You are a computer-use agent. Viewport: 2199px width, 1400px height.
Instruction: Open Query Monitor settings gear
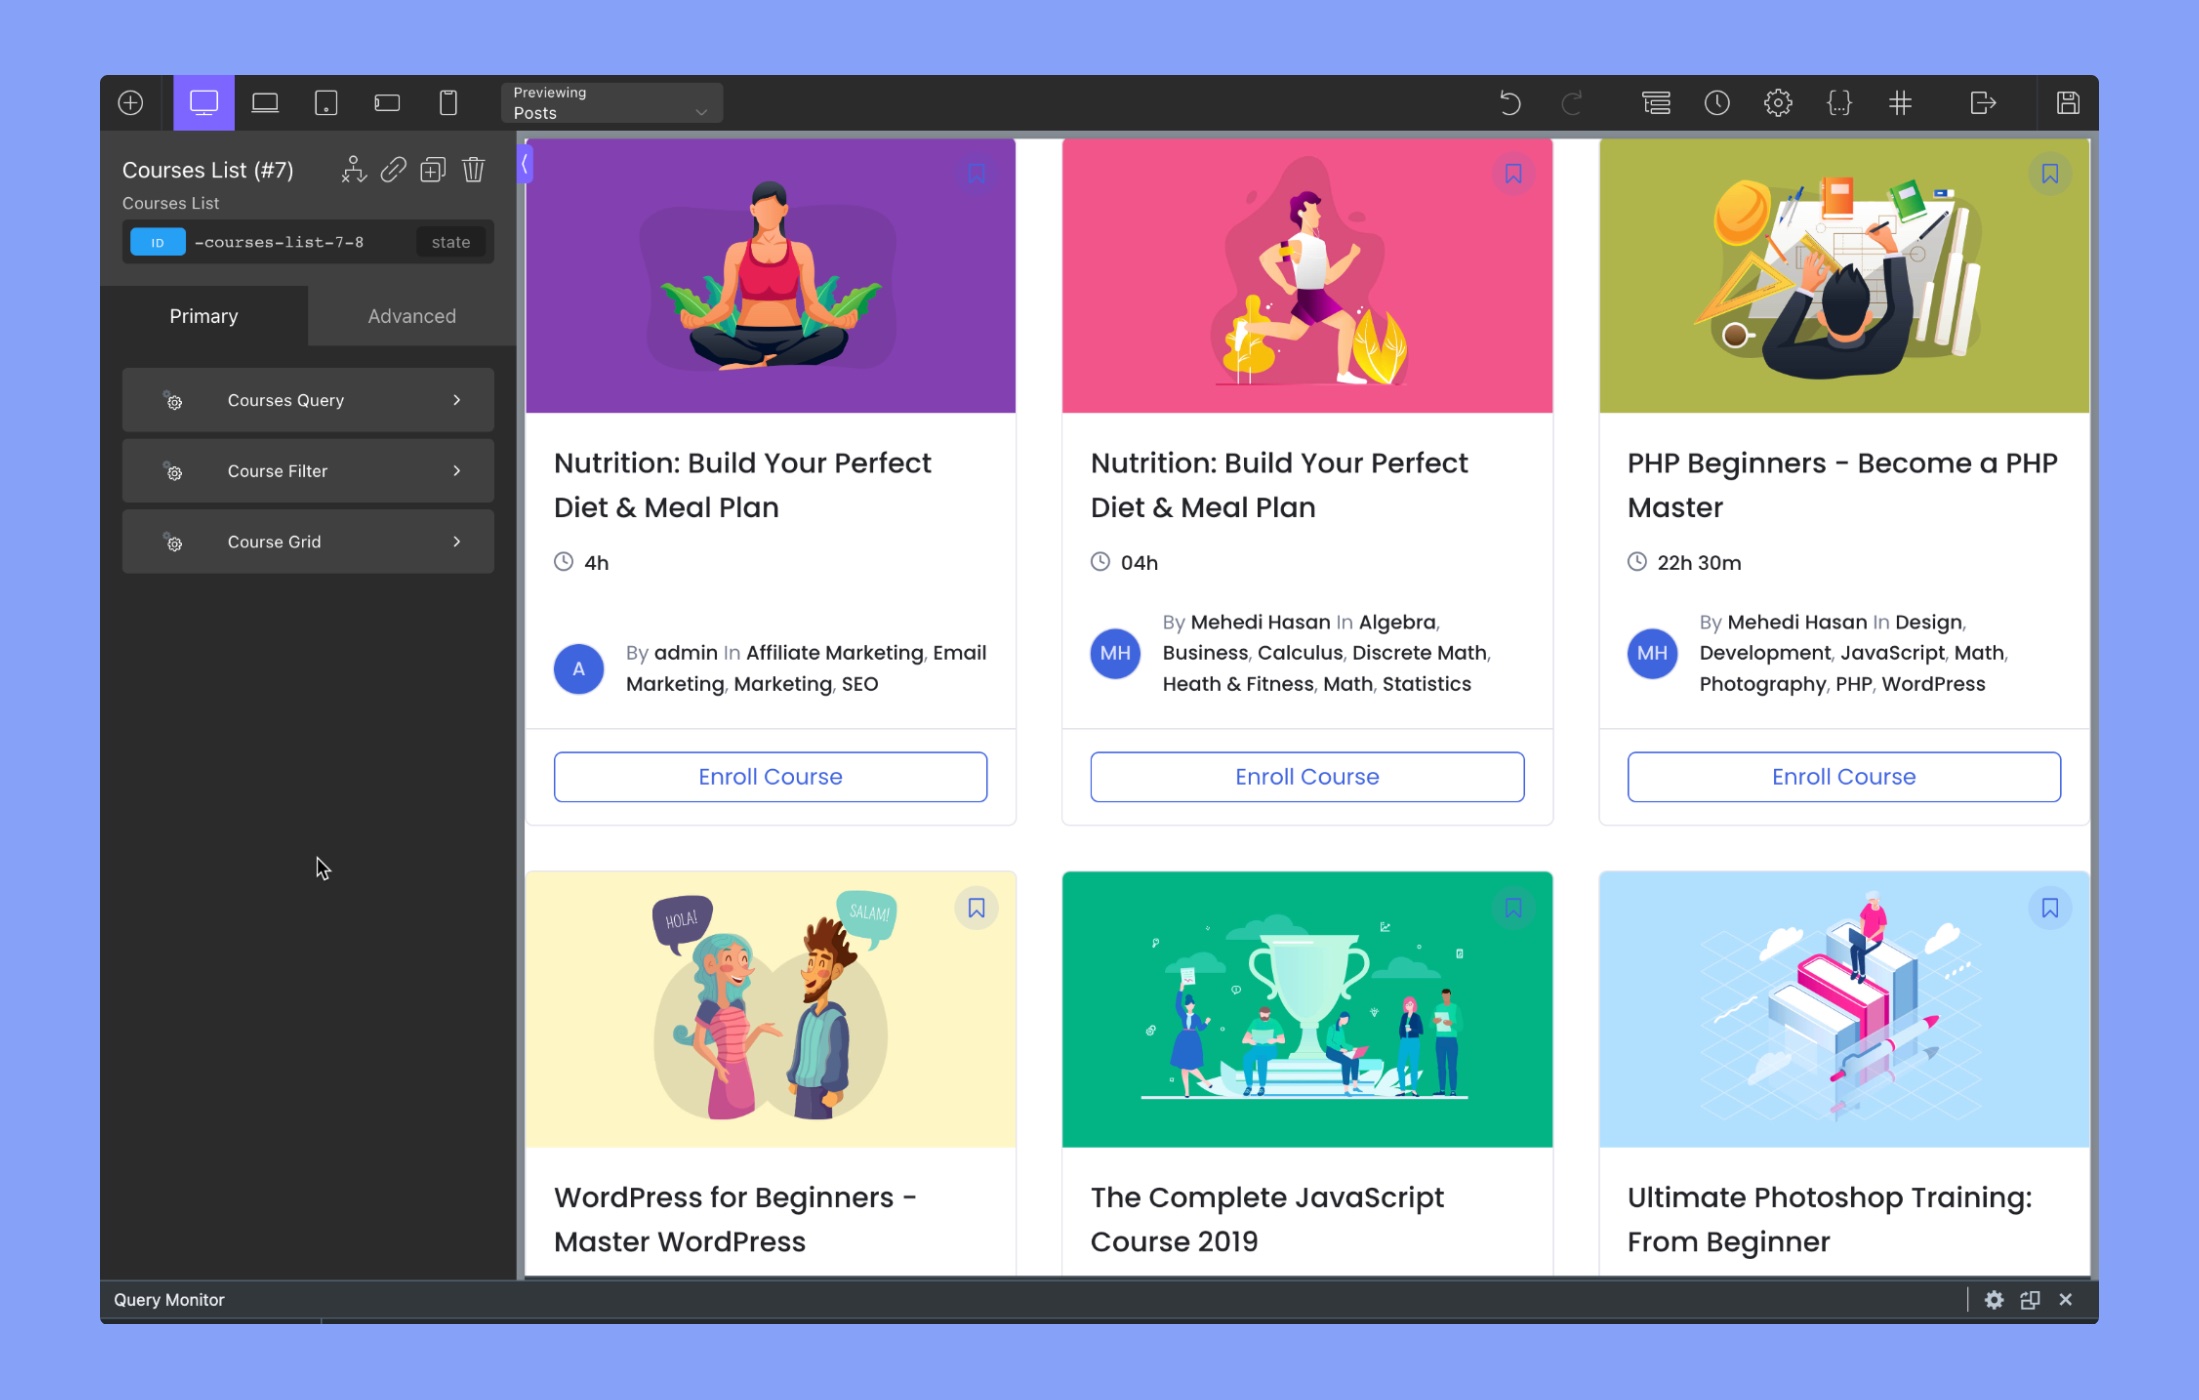point(1994,1300)
